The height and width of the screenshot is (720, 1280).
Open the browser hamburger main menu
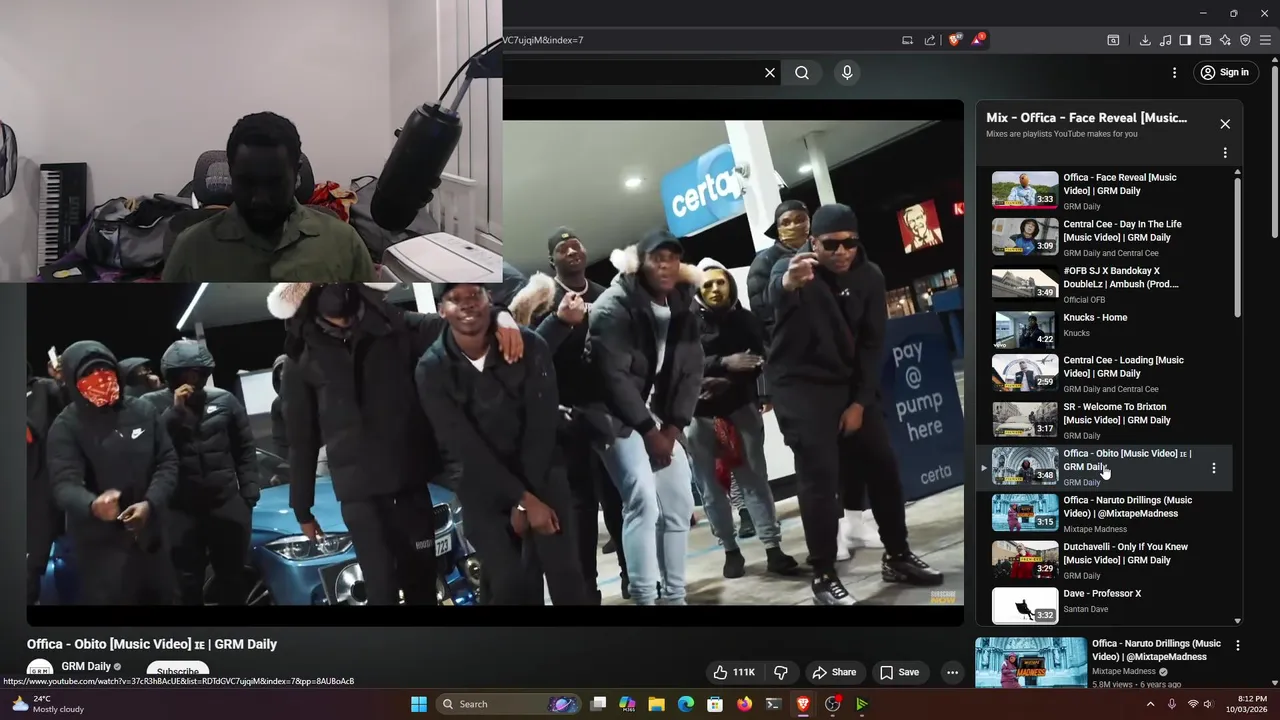tap(1265, 40)
